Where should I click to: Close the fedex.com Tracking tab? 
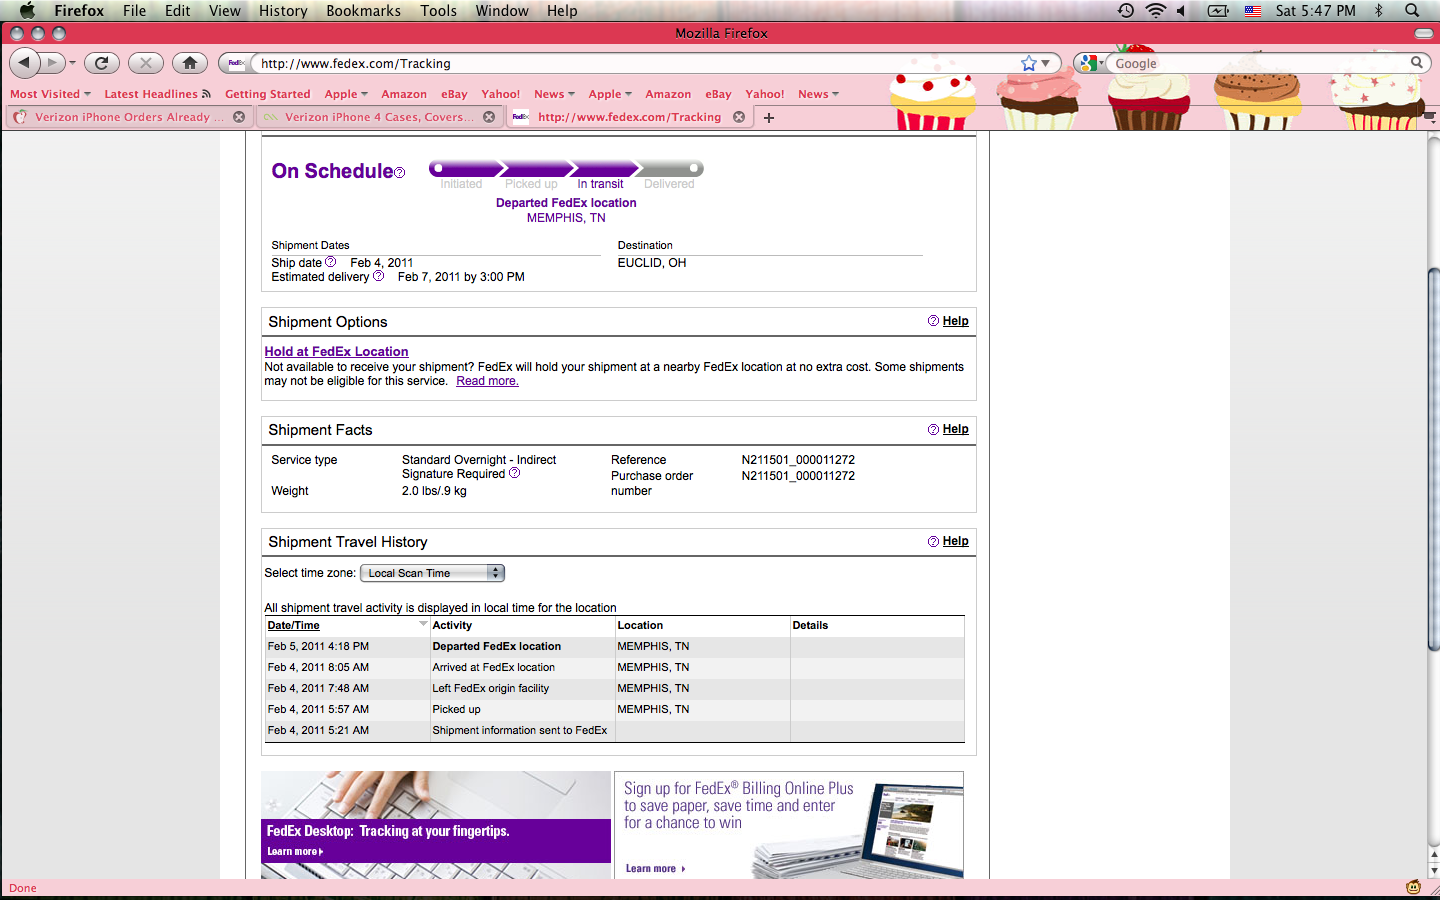pos(739,117)
